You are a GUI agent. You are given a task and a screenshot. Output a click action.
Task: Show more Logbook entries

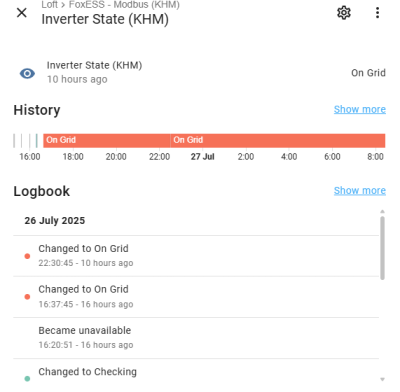(360, 191)
